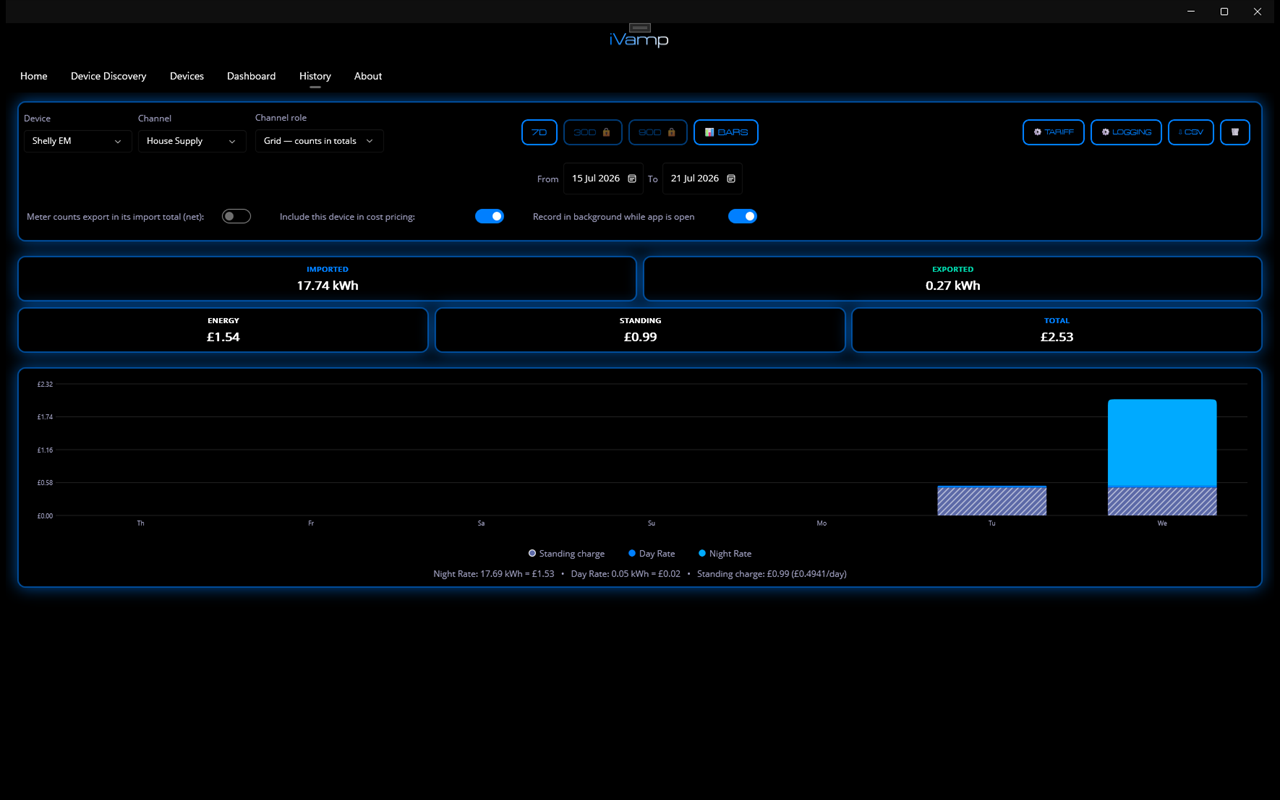Image resolution: width=1280 pixels, height=800 pixels.
Task: Click the From date 15 Jul 2026 field
Action: click(x=603, y=179)
